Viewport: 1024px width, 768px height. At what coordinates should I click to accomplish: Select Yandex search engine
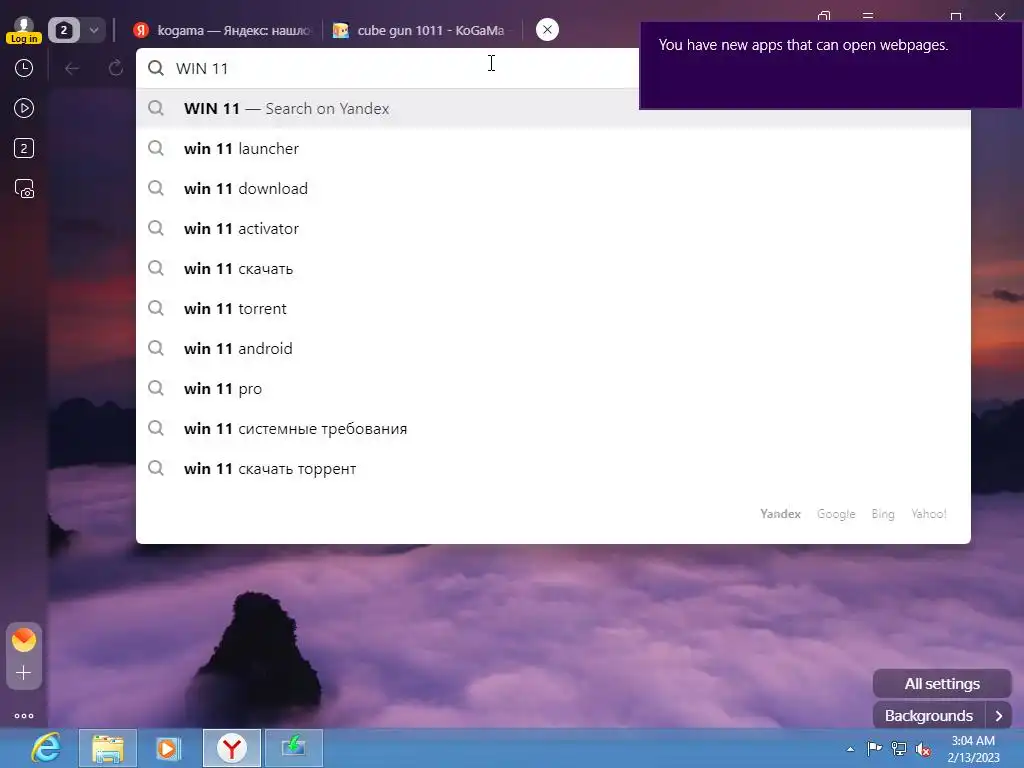pos(780,514)
